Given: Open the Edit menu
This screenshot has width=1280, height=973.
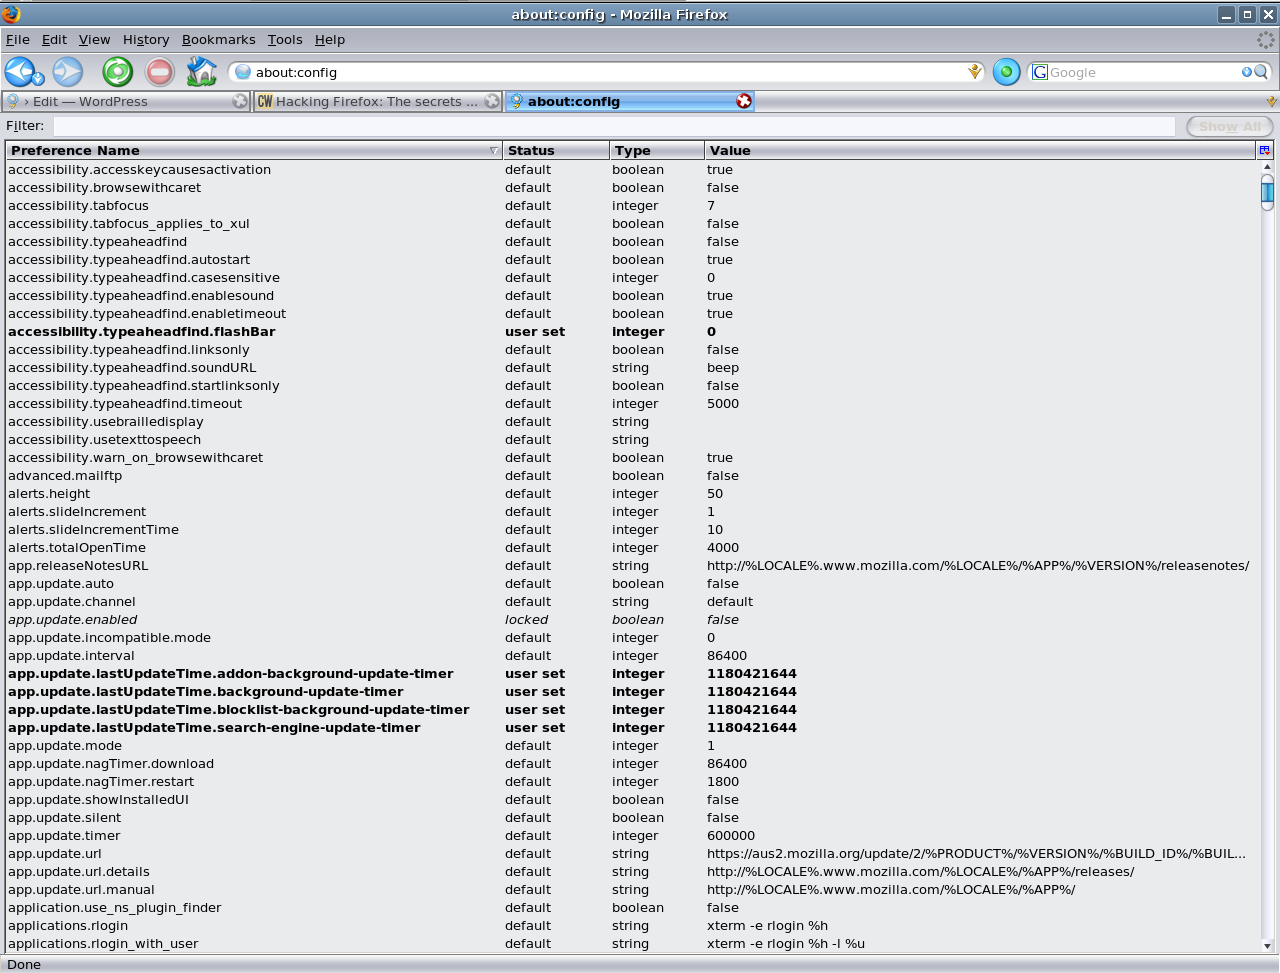Looking at the screenshot, I should [54, 39].
